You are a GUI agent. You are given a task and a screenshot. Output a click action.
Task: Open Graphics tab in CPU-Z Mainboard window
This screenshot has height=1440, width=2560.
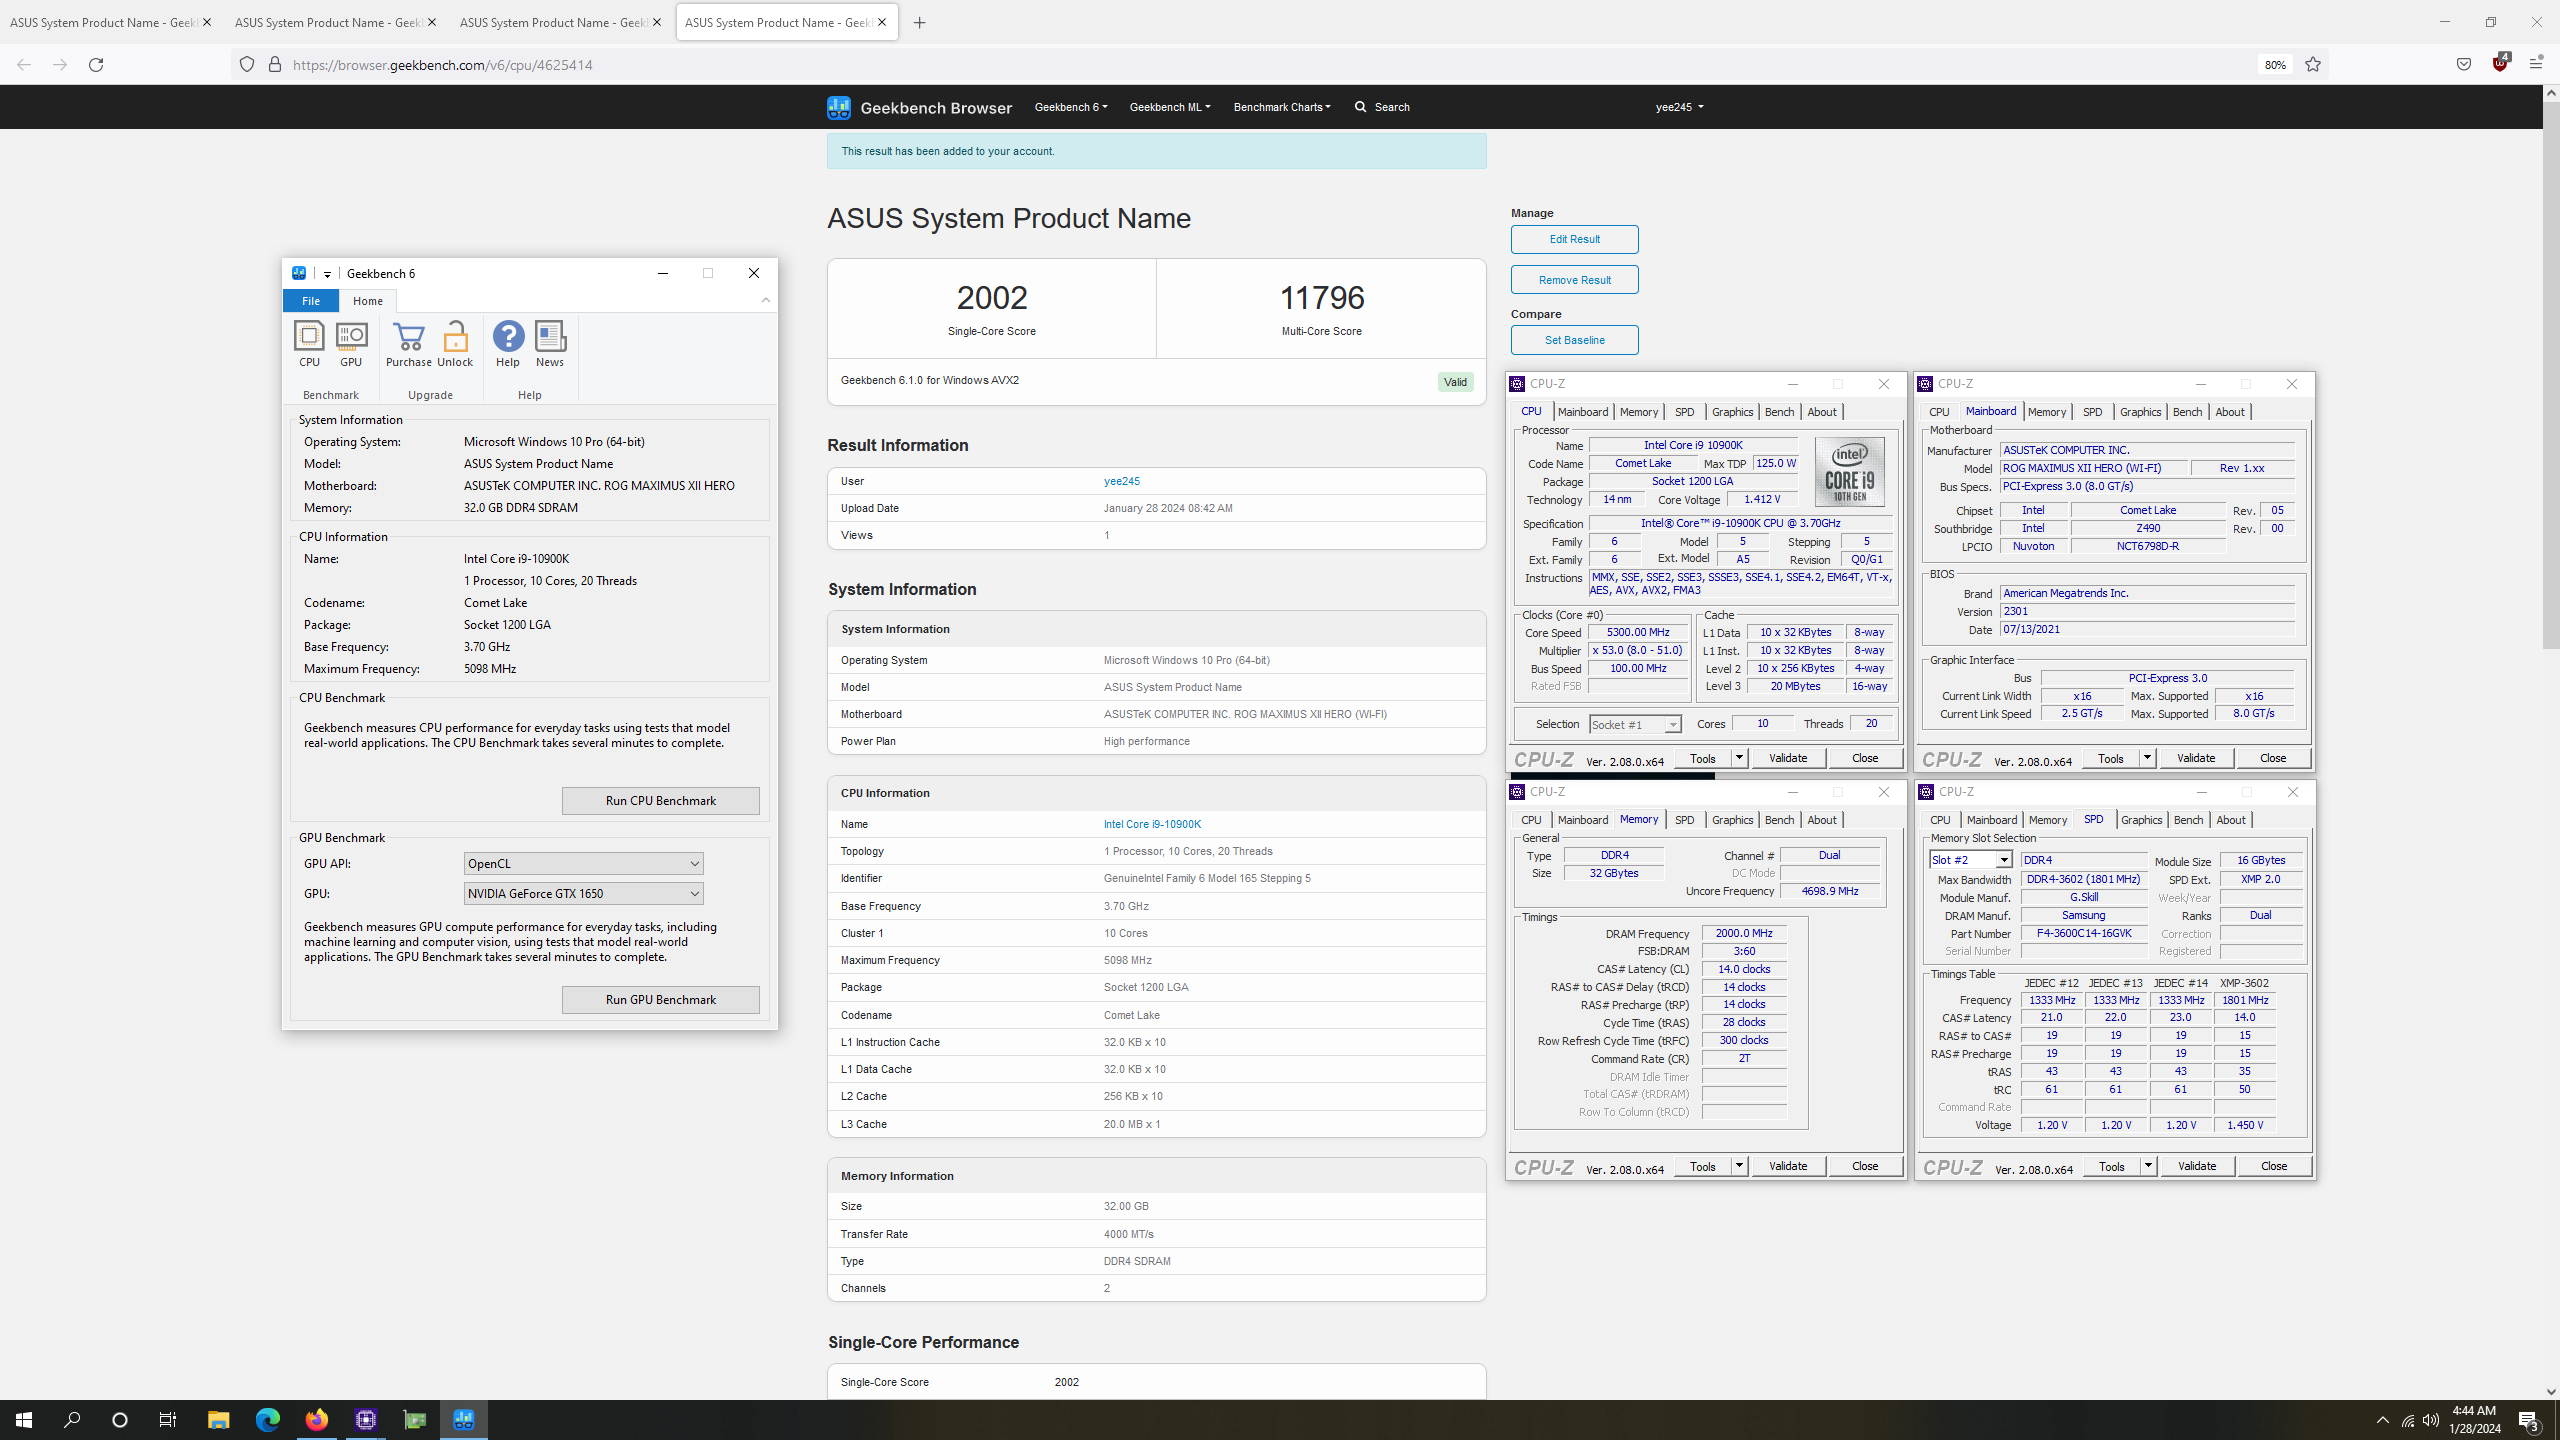(x=2140, y=412)
